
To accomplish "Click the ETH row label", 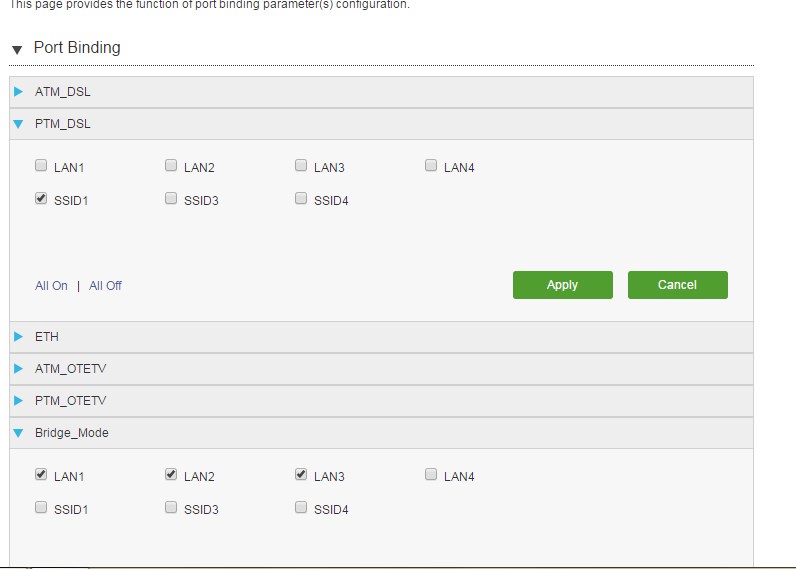I will tap(47, 337).
